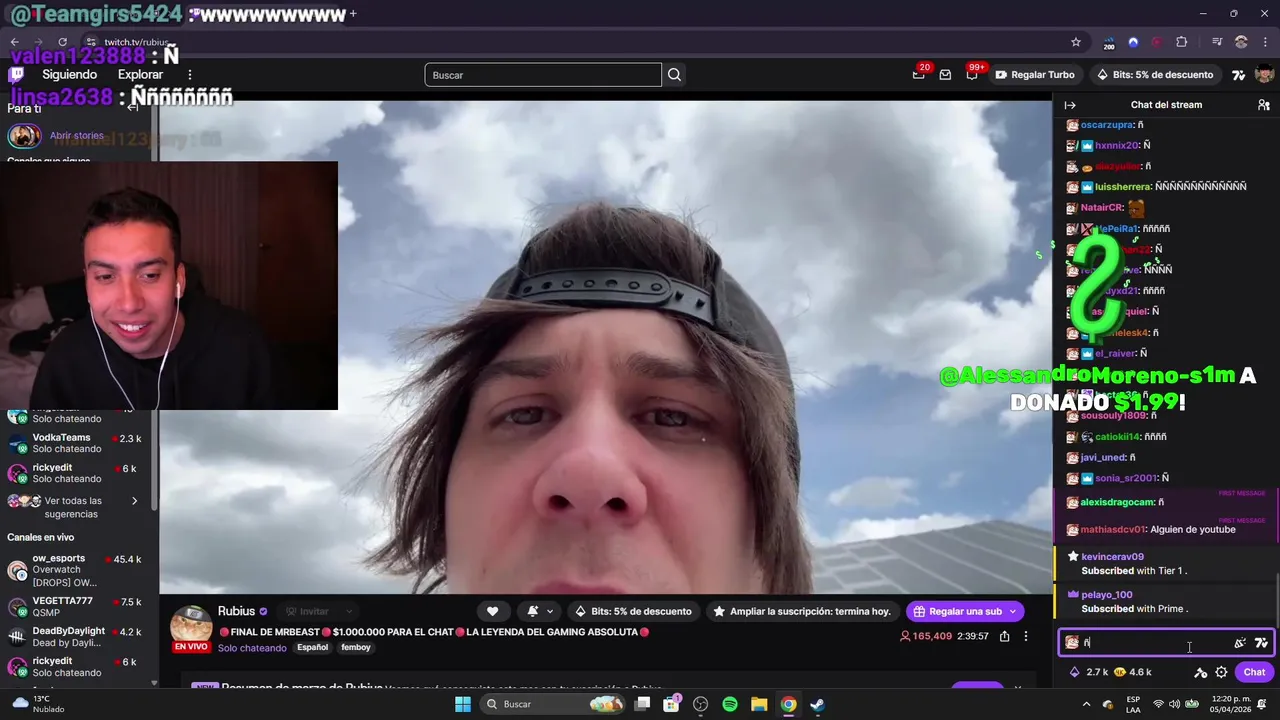Screen dimensions: 1280x720
Task: Open the Rubius channel avatar marked EN VIVO
Action: pos(191,628)
